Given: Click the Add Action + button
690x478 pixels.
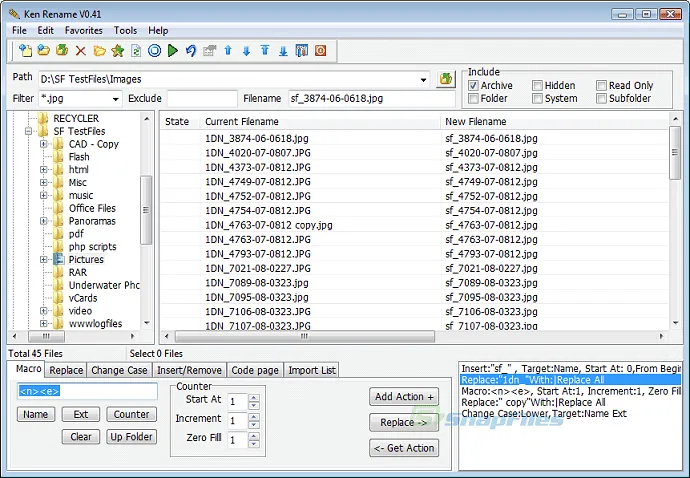Looking at the screenshot, I should click(404, 397).
